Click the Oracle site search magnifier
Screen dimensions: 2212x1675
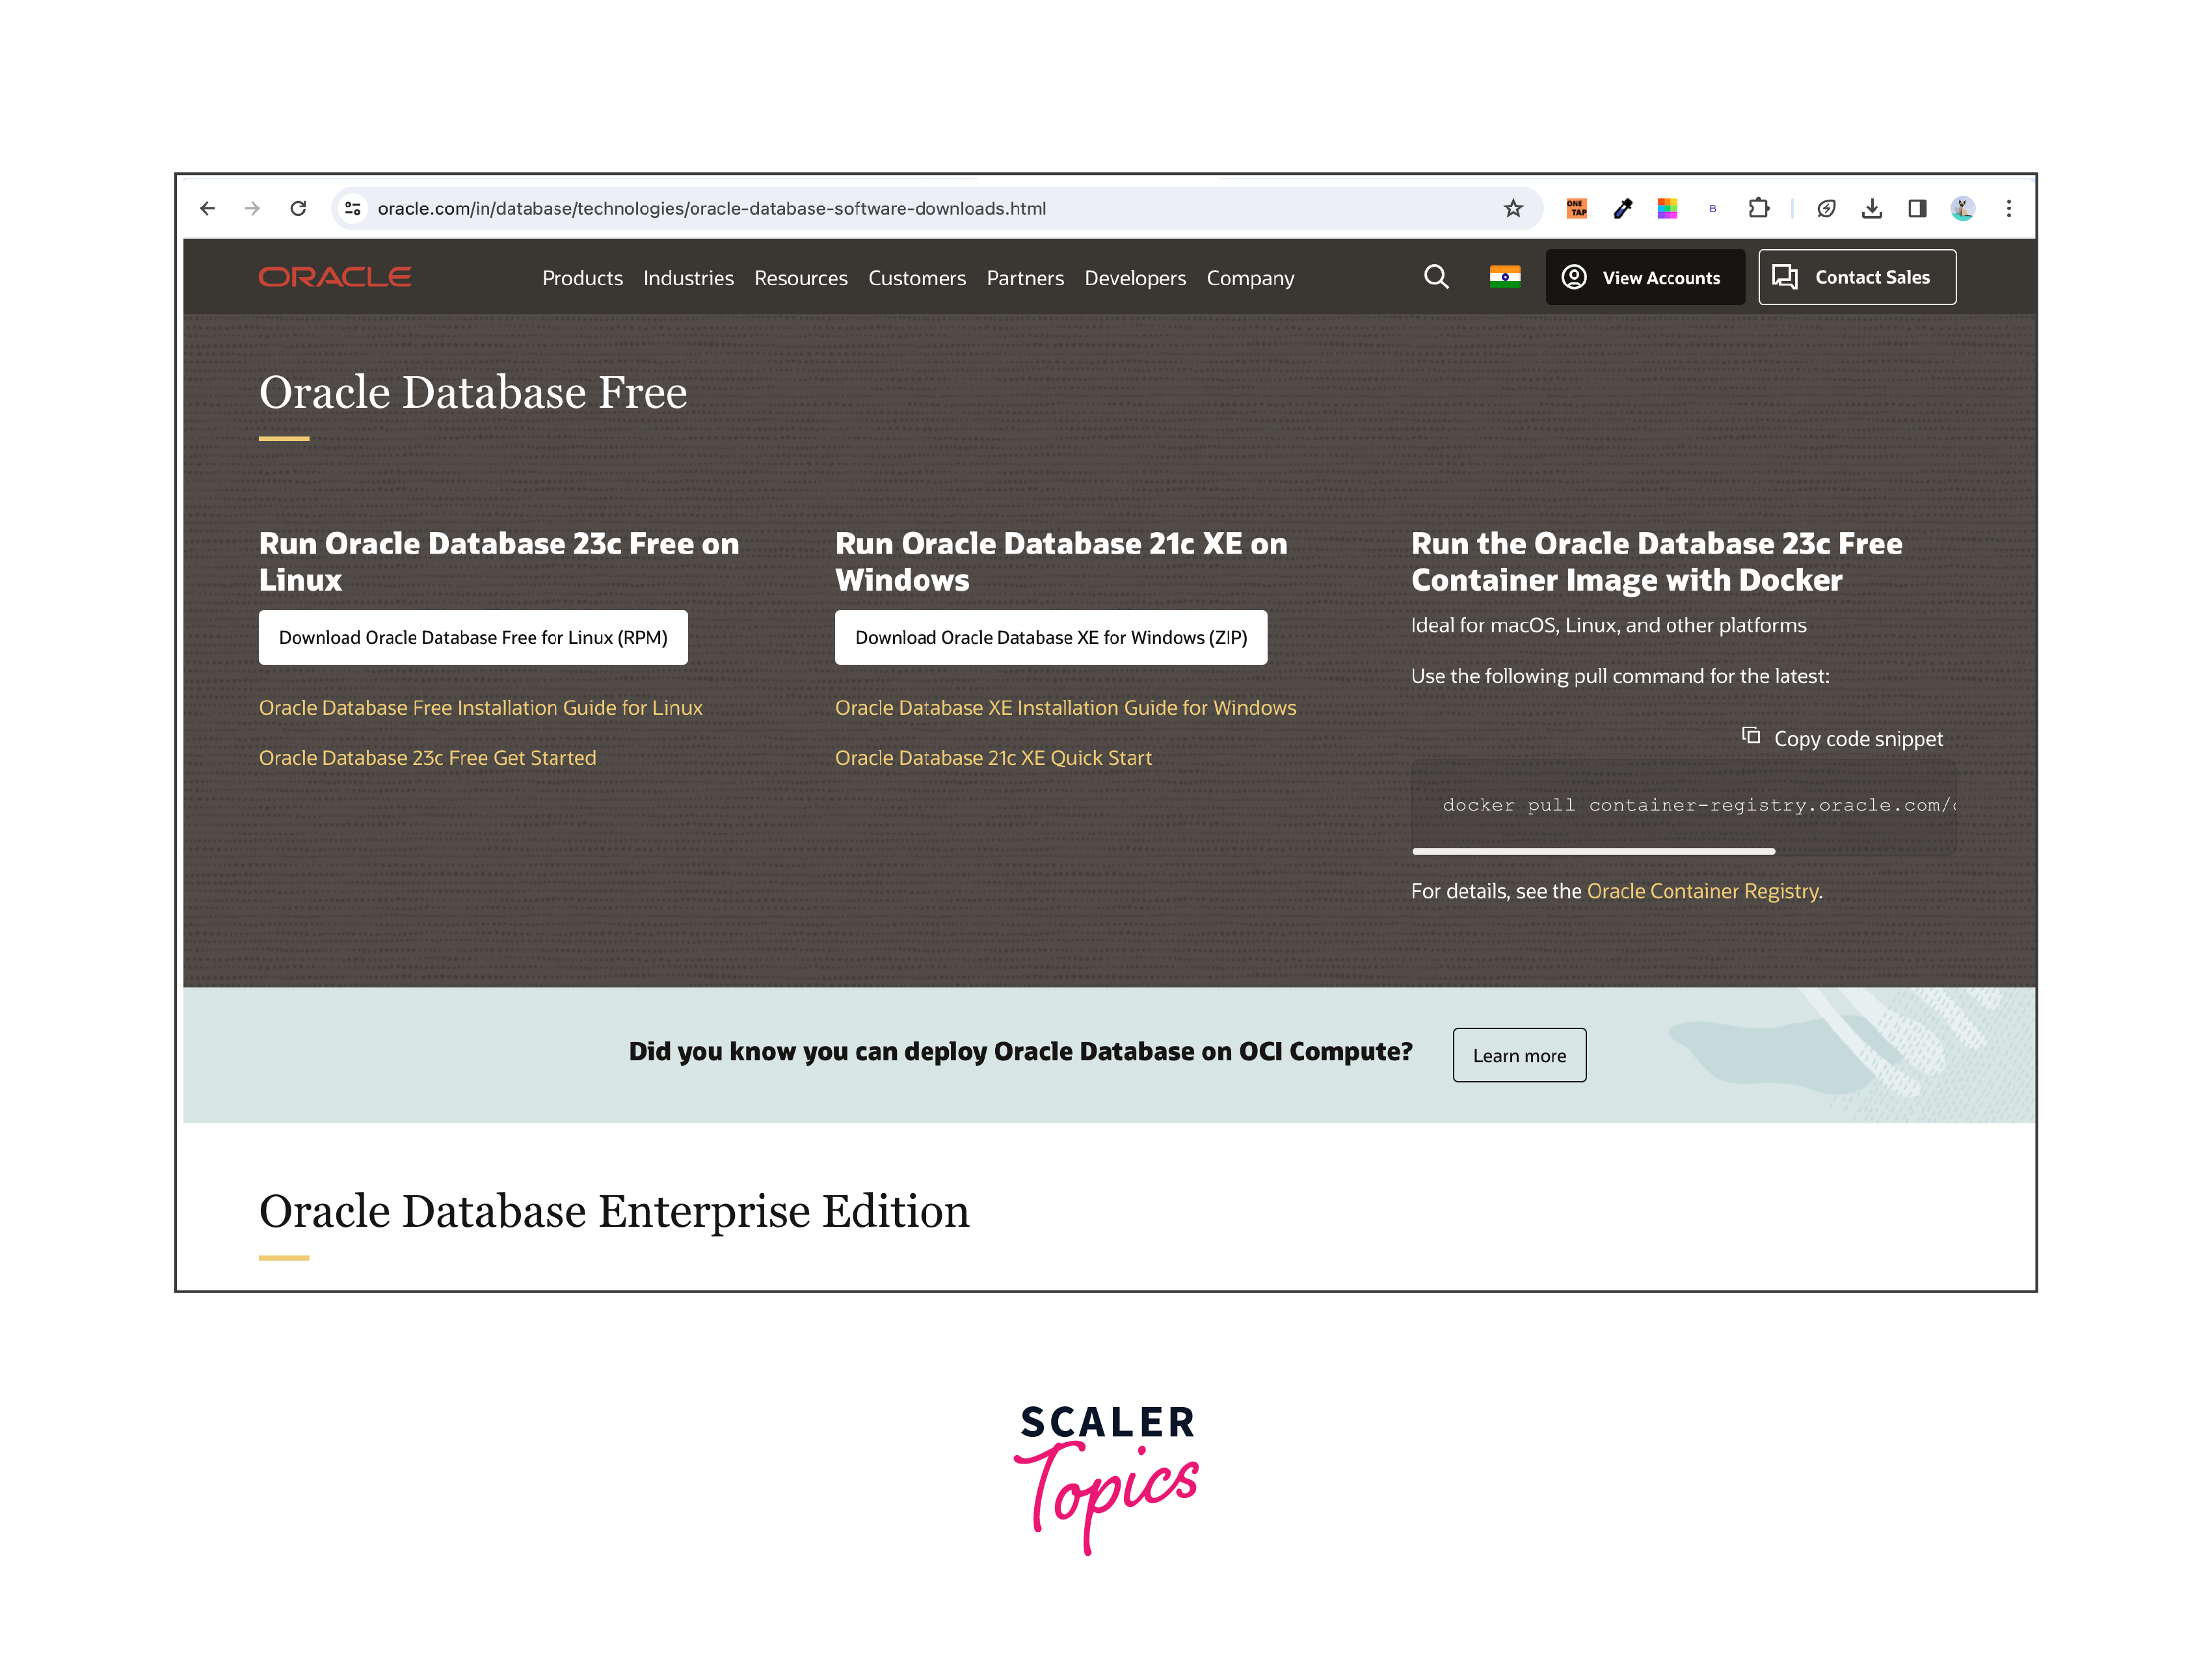pos(1436,277)
